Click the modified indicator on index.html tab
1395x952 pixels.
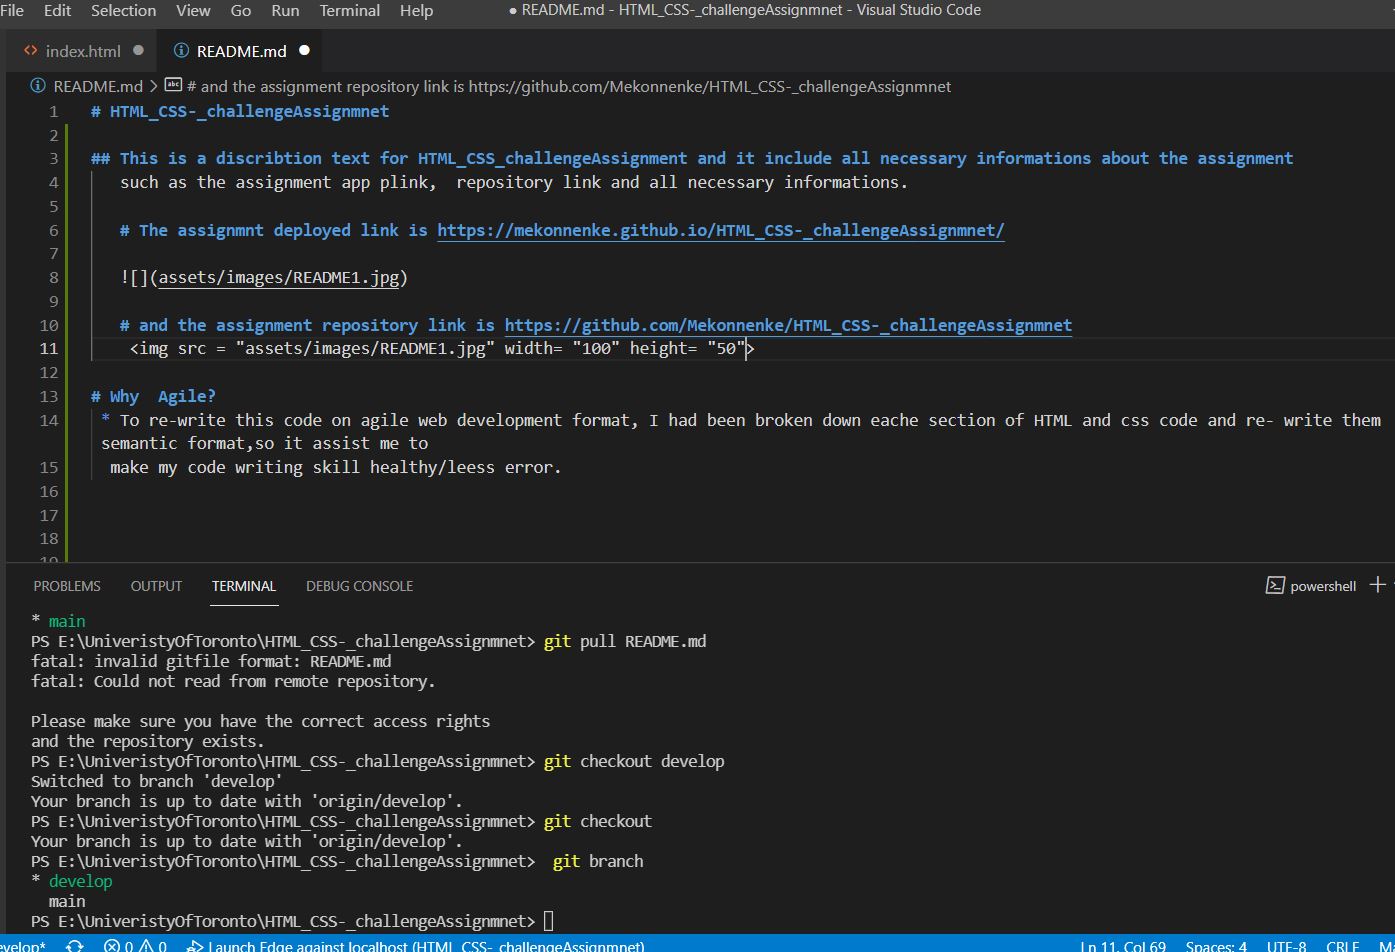pos(138,50)
